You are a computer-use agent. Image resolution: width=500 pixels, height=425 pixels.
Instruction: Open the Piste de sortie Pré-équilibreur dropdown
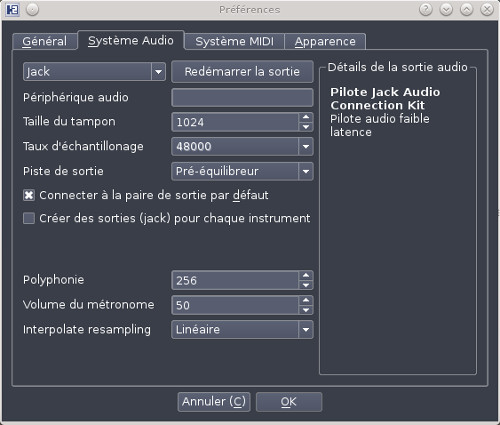[x=242, y=171]
